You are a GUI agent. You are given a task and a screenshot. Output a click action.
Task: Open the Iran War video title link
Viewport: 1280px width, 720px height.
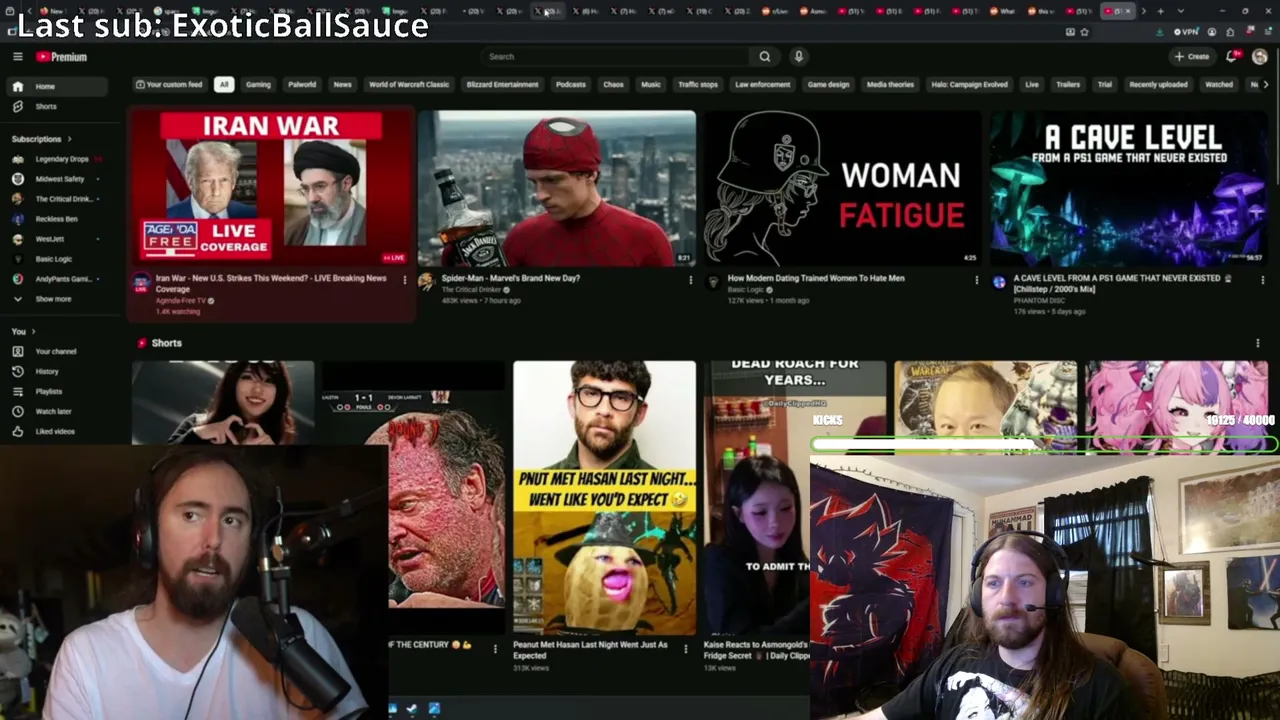[271, 283]
